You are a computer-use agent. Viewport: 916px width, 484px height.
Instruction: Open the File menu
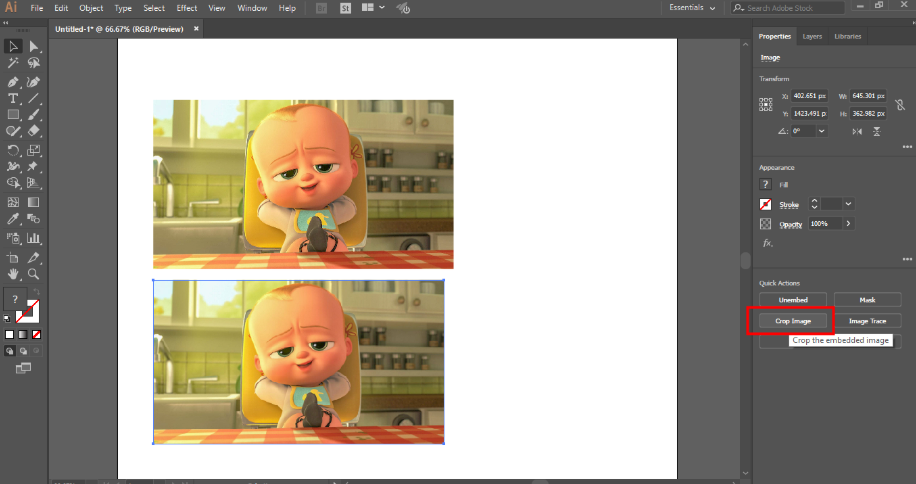[36, 8]
